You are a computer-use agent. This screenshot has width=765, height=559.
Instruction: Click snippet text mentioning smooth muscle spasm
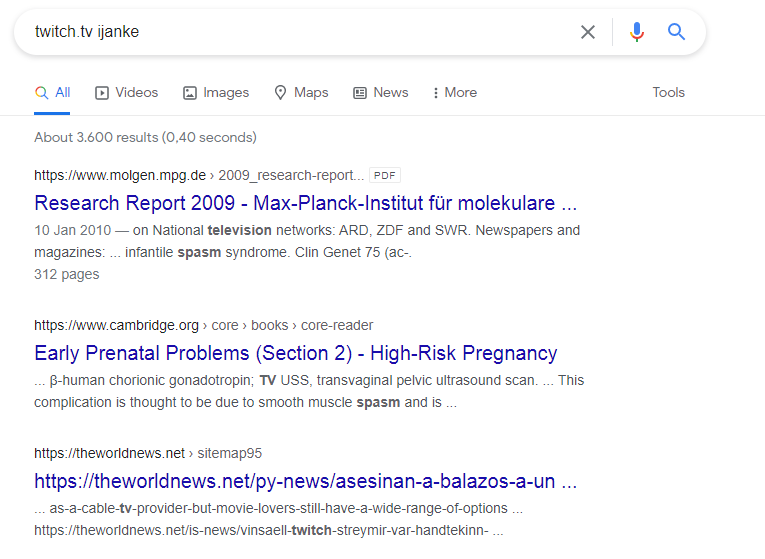pyautogui.click(x=245, y=402)
